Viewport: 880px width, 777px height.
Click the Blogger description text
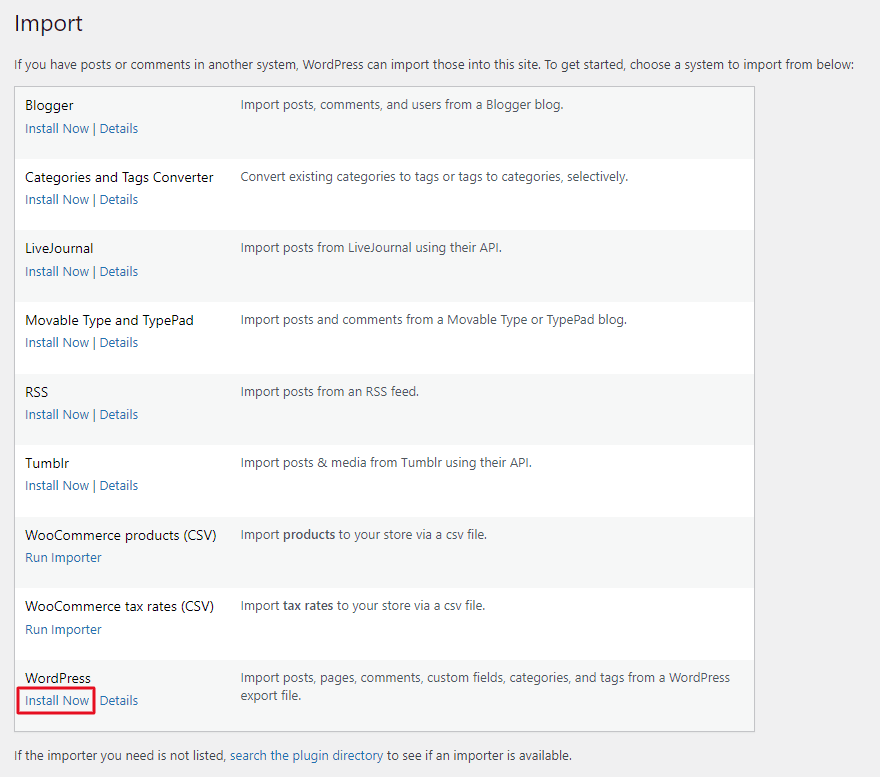[402, 105]
